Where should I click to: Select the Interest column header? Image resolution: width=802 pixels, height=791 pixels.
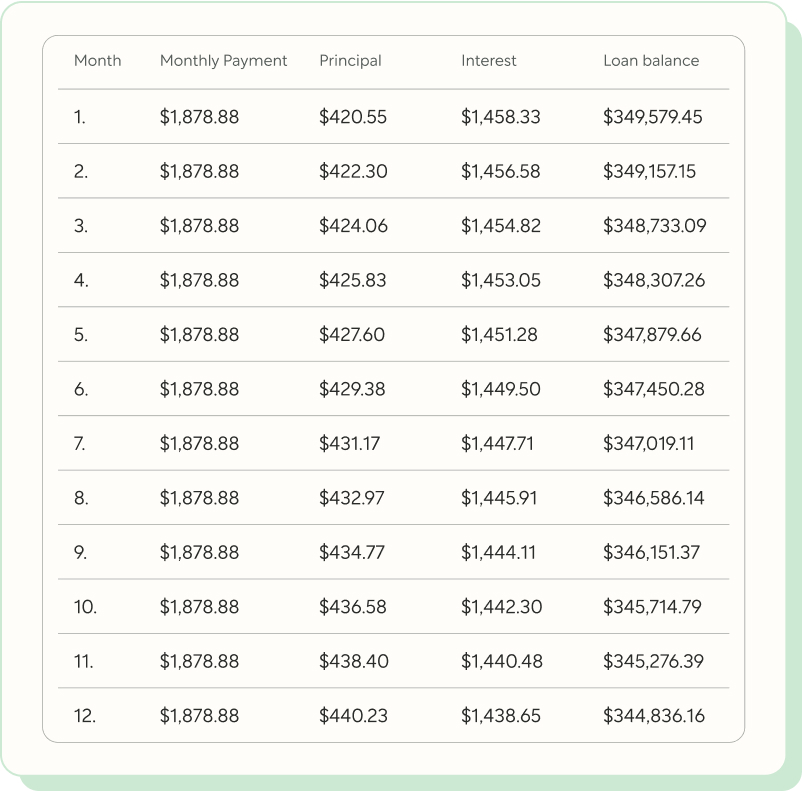(488, 60)
